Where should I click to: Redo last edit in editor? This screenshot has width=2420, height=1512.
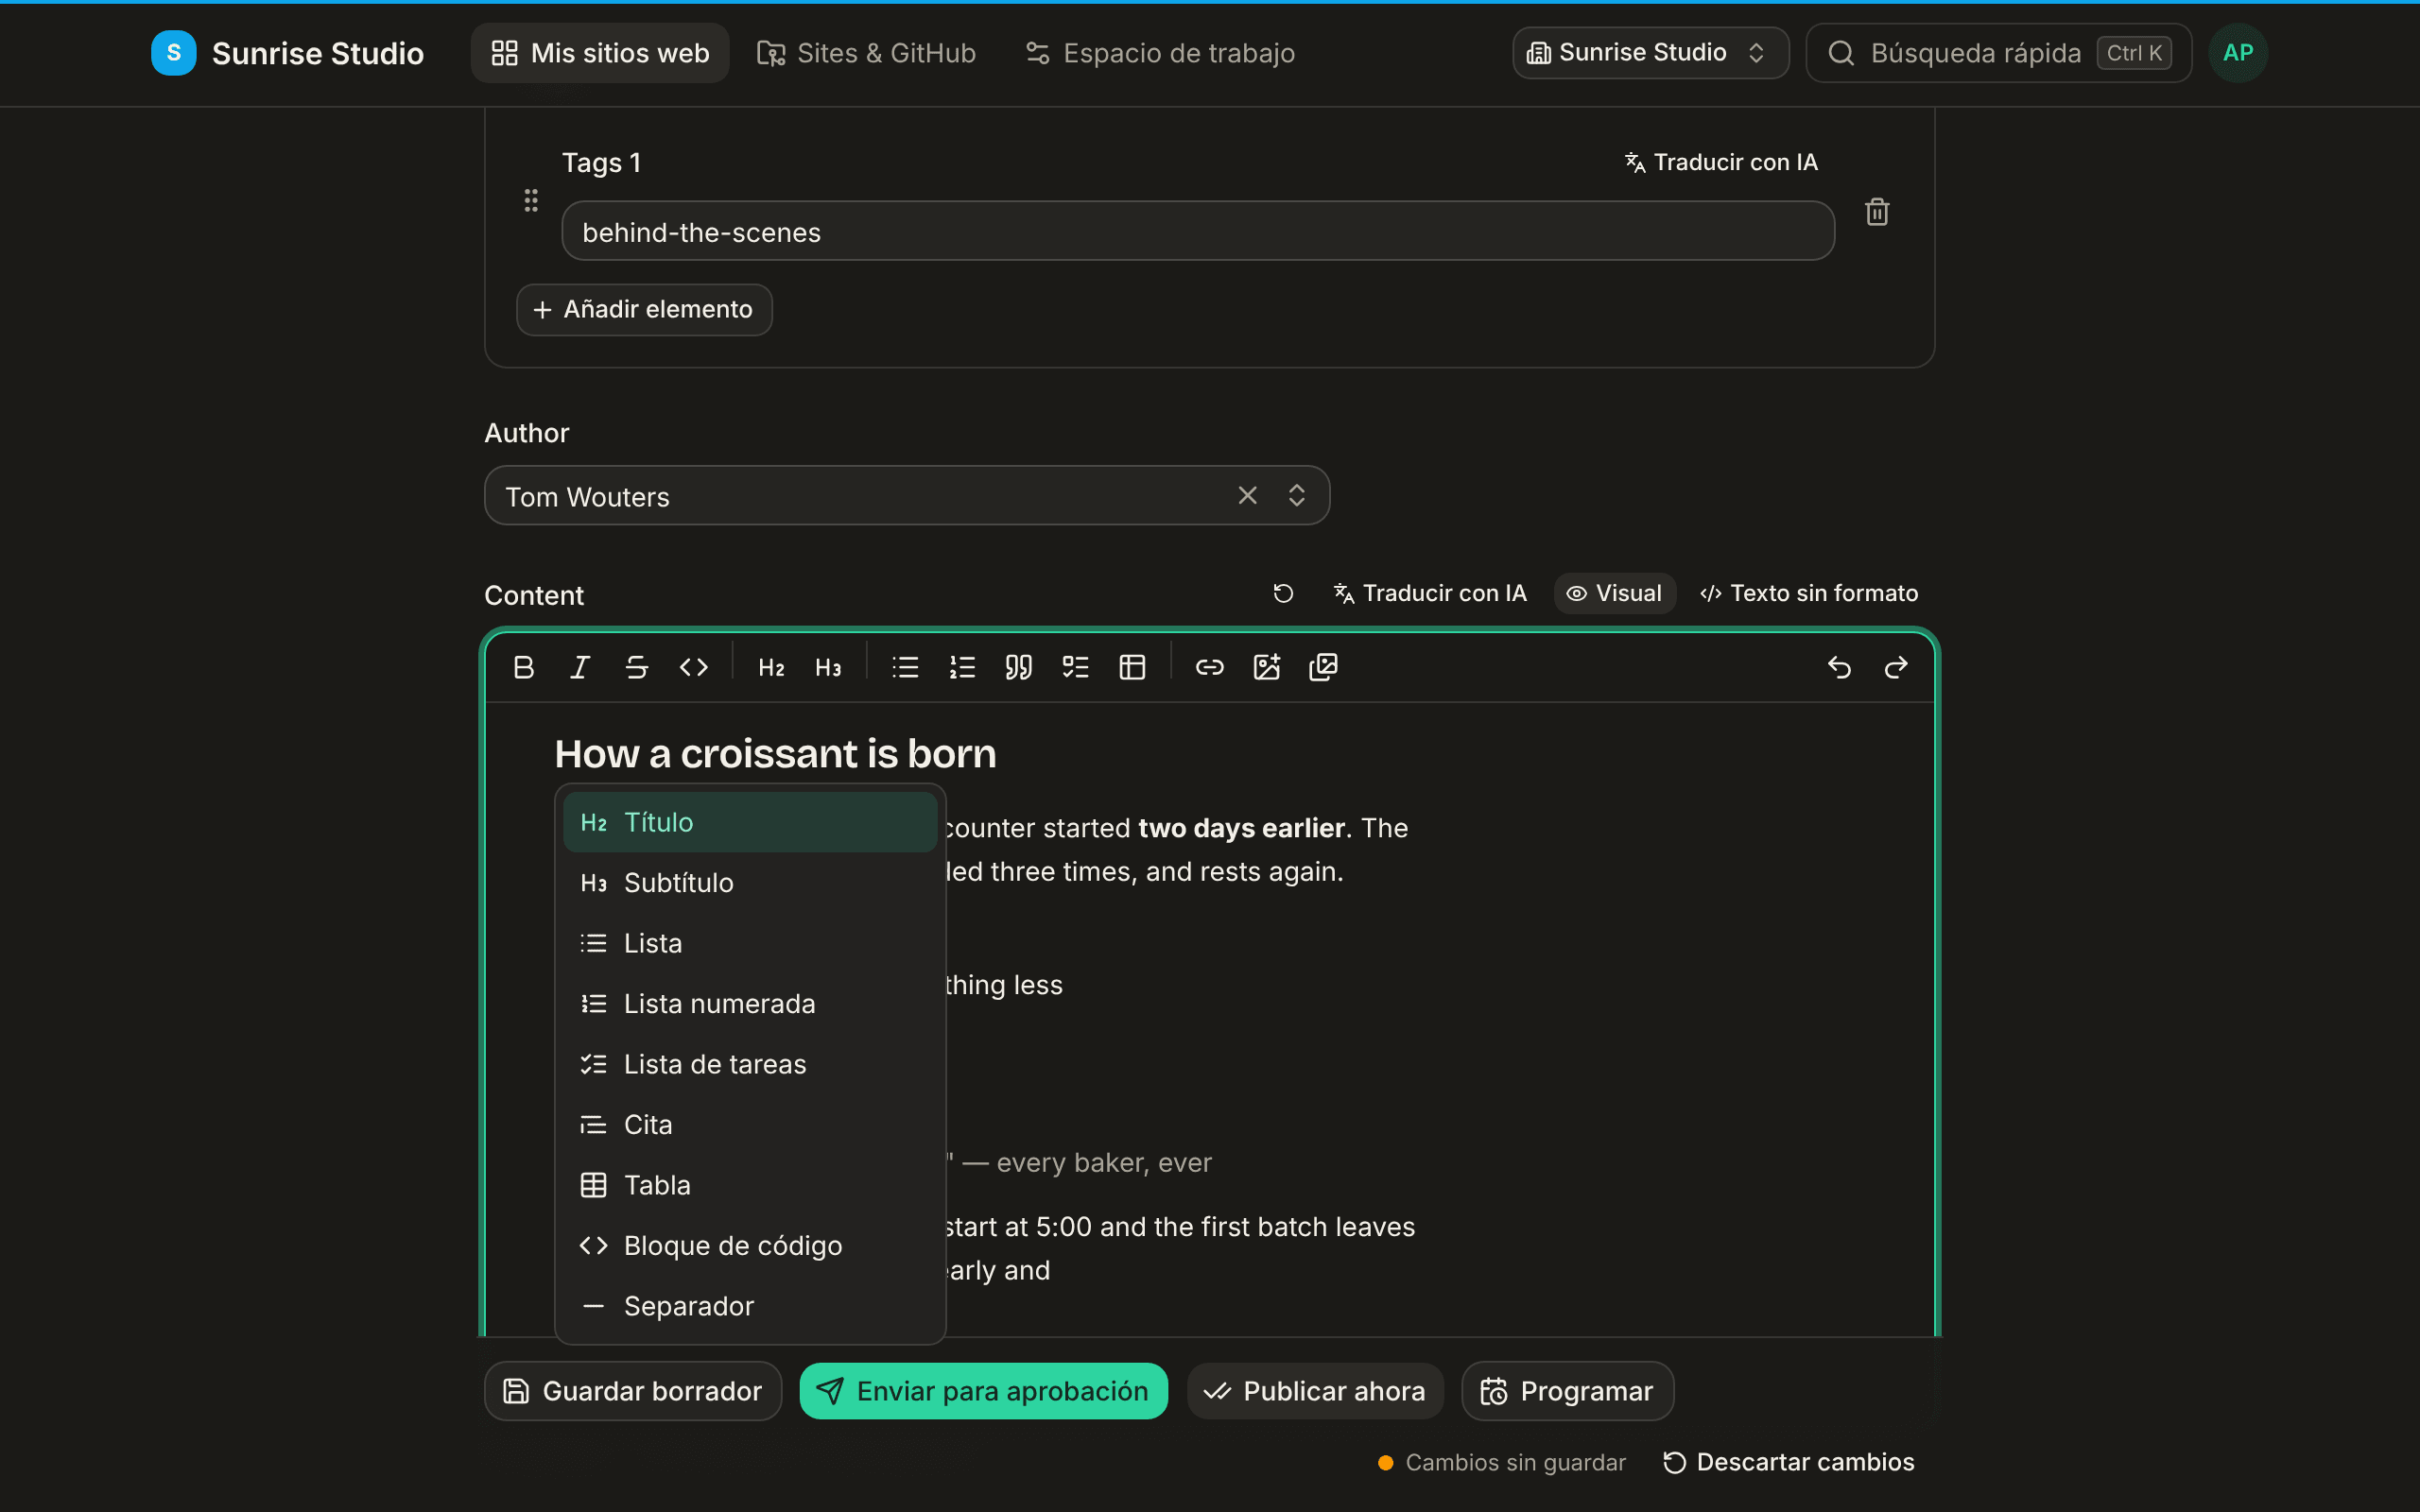click(x=1896, y=667)
